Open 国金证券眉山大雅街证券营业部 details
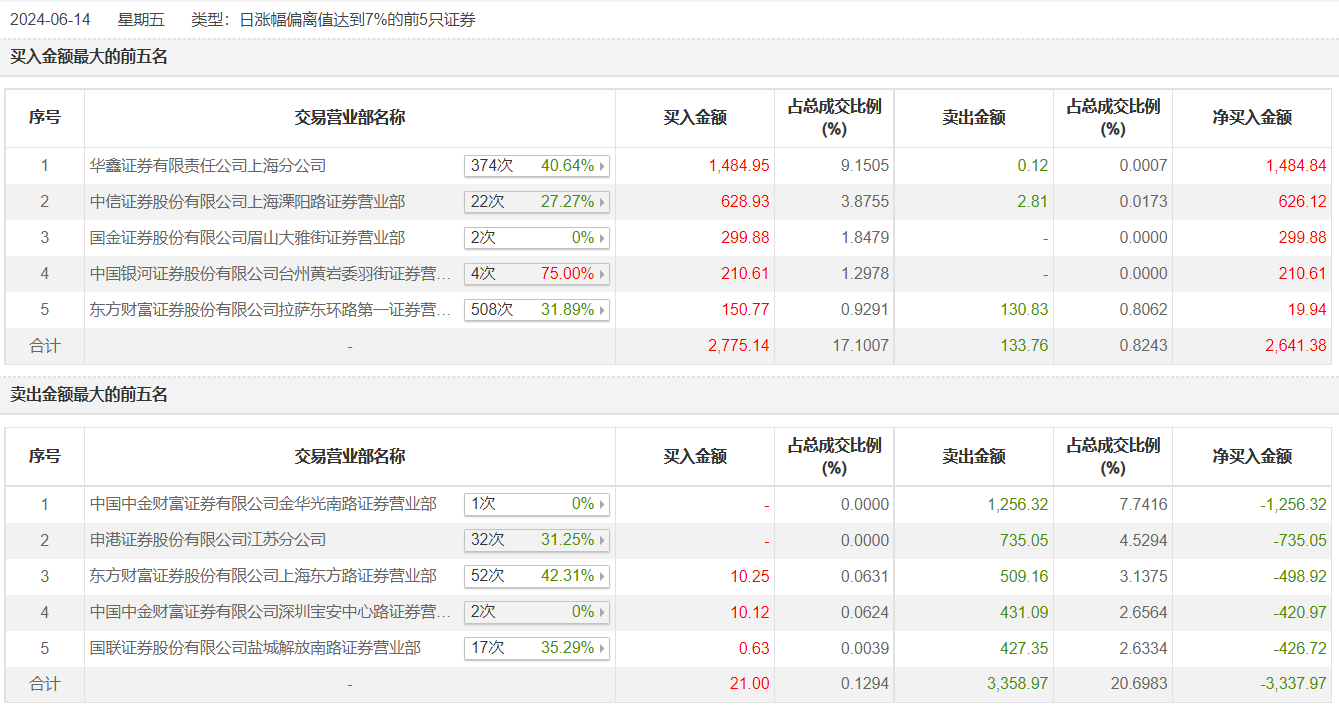The width and height of the screenshot is (1339, 707). pos(247,238)
